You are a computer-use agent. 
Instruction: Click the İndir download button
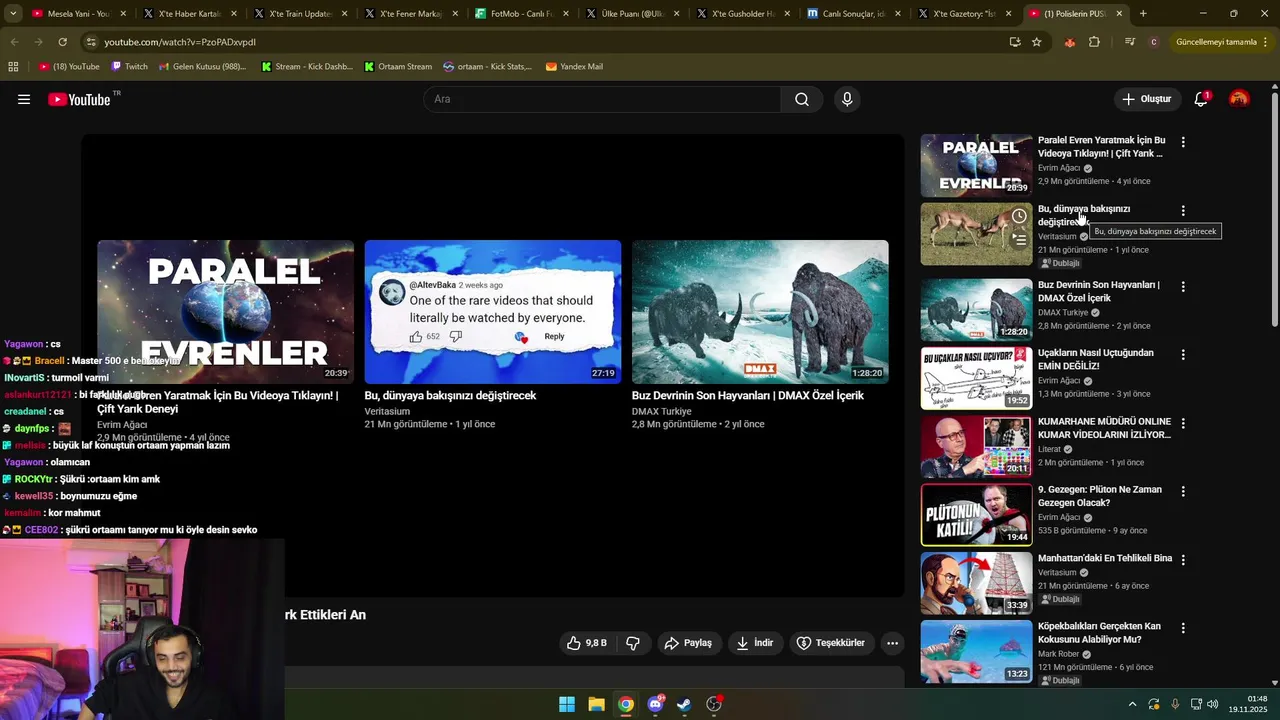click(x=755, y=643)
